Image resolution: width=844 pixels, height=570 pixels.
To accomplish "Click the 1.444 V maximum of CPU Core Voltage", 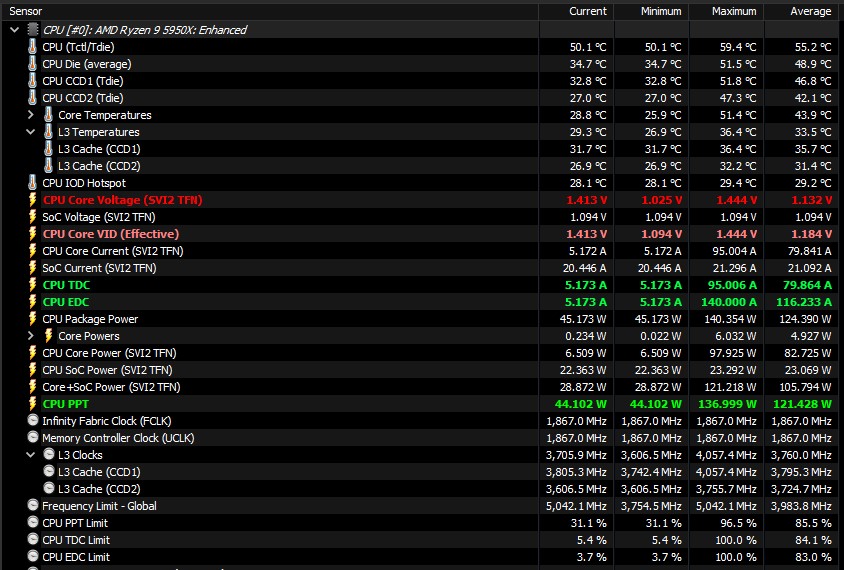I will [x=736, y=200].
